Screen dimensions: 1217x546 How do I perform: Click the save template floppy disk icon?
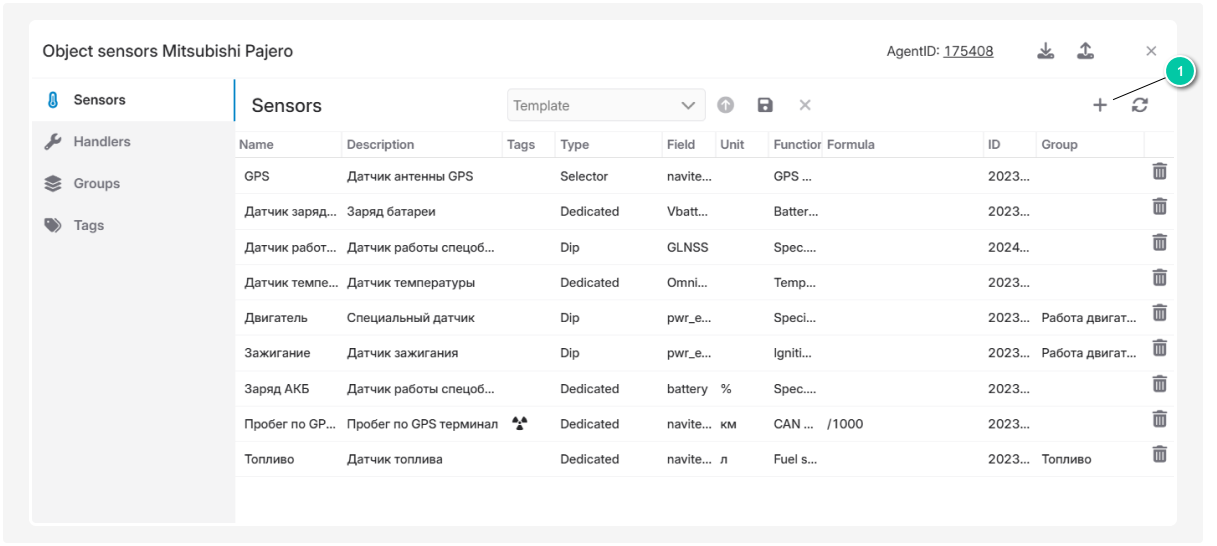(765, 105)
